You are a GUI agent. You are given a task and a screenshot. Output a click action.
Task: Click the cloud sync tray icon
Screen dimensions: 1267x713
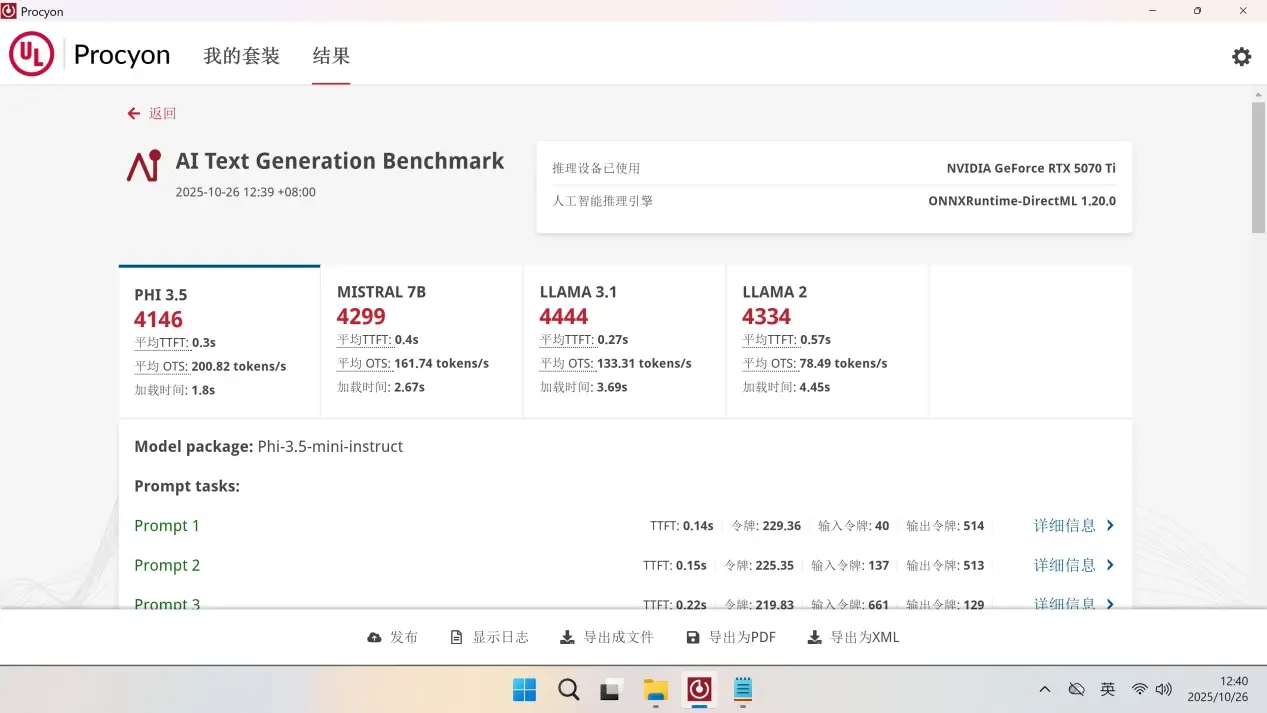point(1077,690)
